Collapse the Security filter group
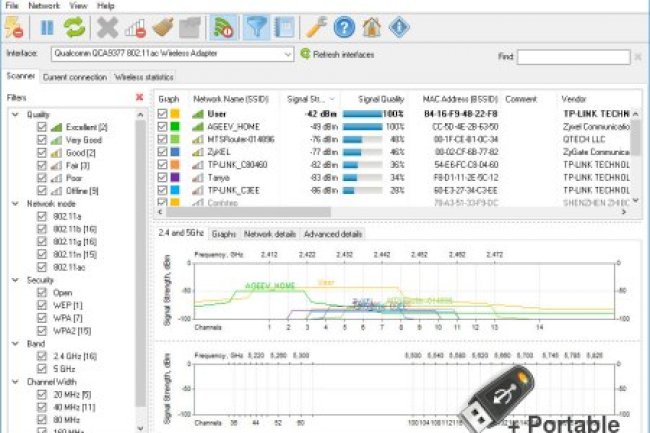The height and width of the screenshot is (433, 650). pos(15,280)
